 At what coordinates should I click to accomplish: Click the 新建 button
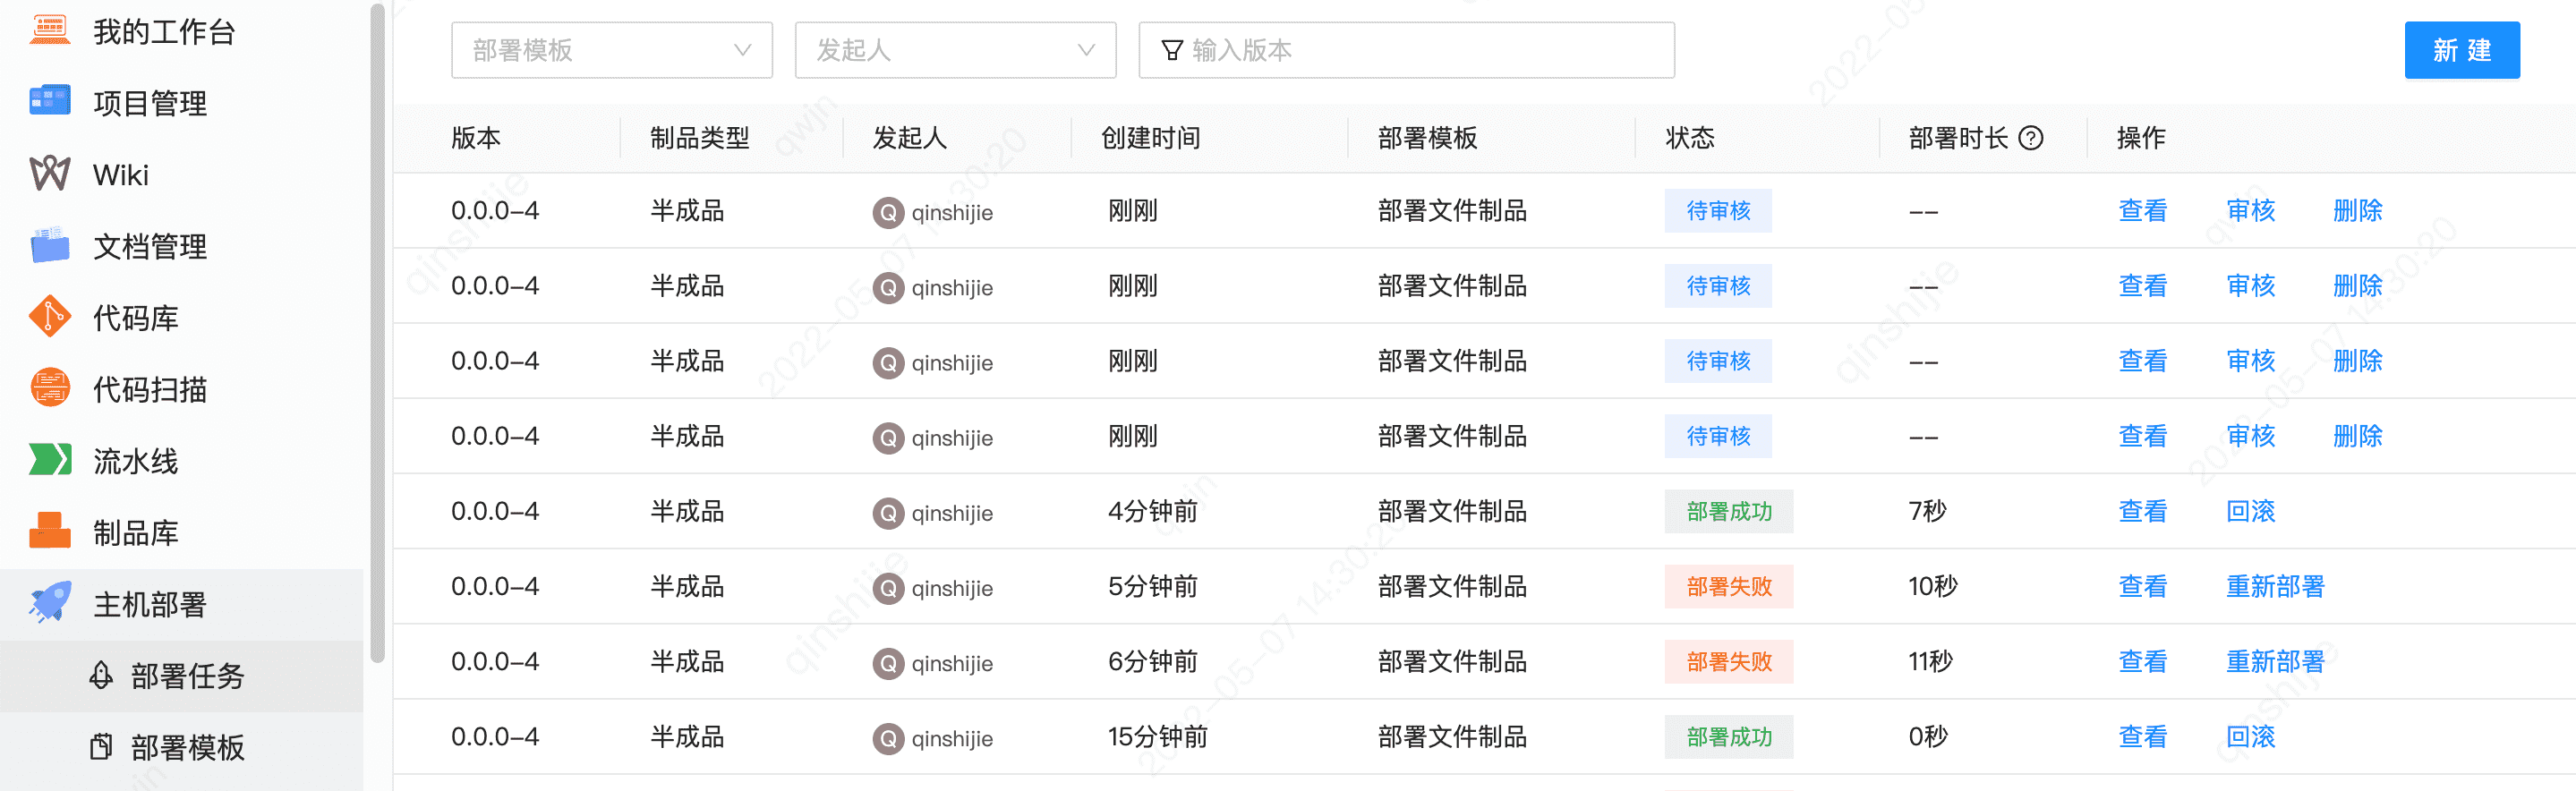pos(2462,50)
